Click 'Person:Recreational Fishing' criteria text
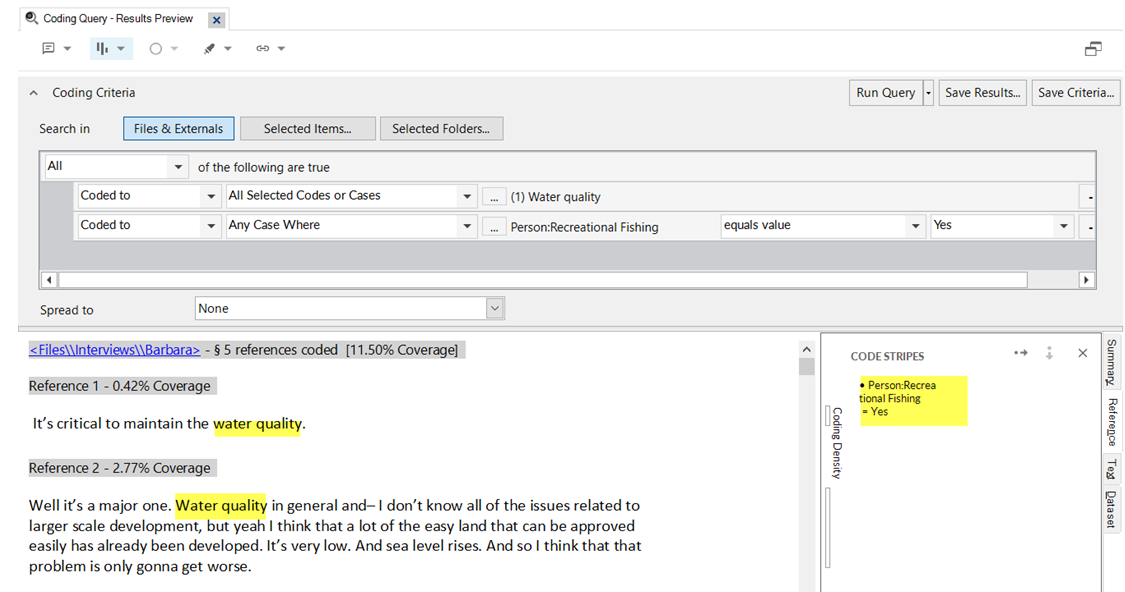 (584, 227)
